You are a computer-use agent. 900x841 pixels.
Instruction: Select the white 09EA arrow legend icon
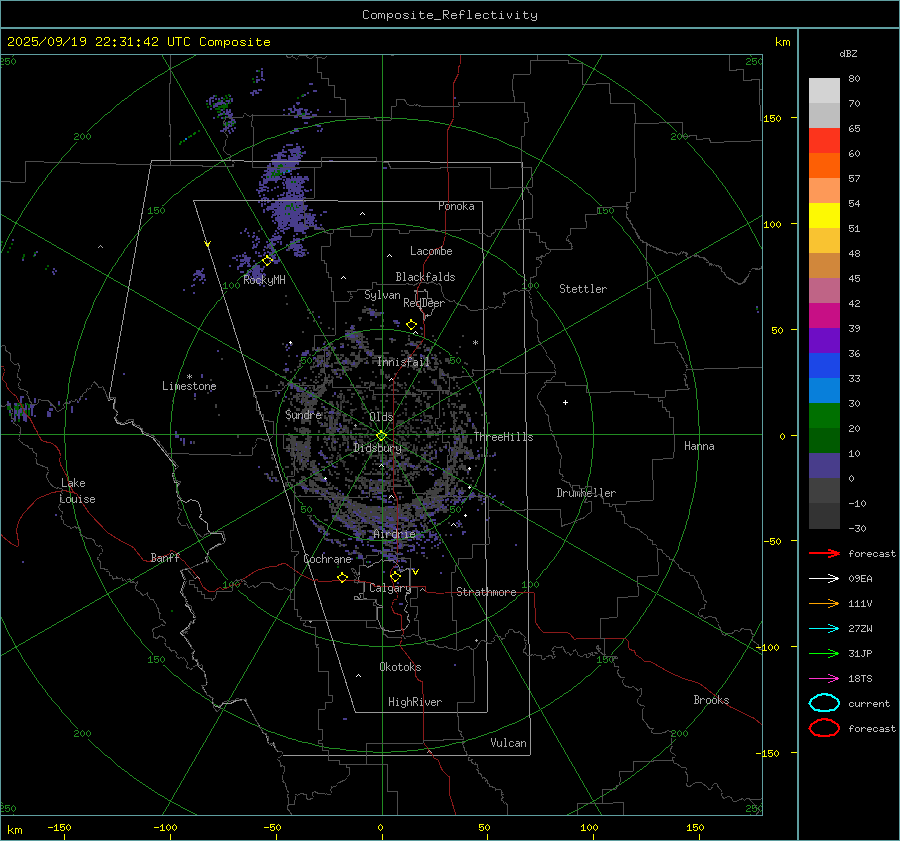click(823, 578)
